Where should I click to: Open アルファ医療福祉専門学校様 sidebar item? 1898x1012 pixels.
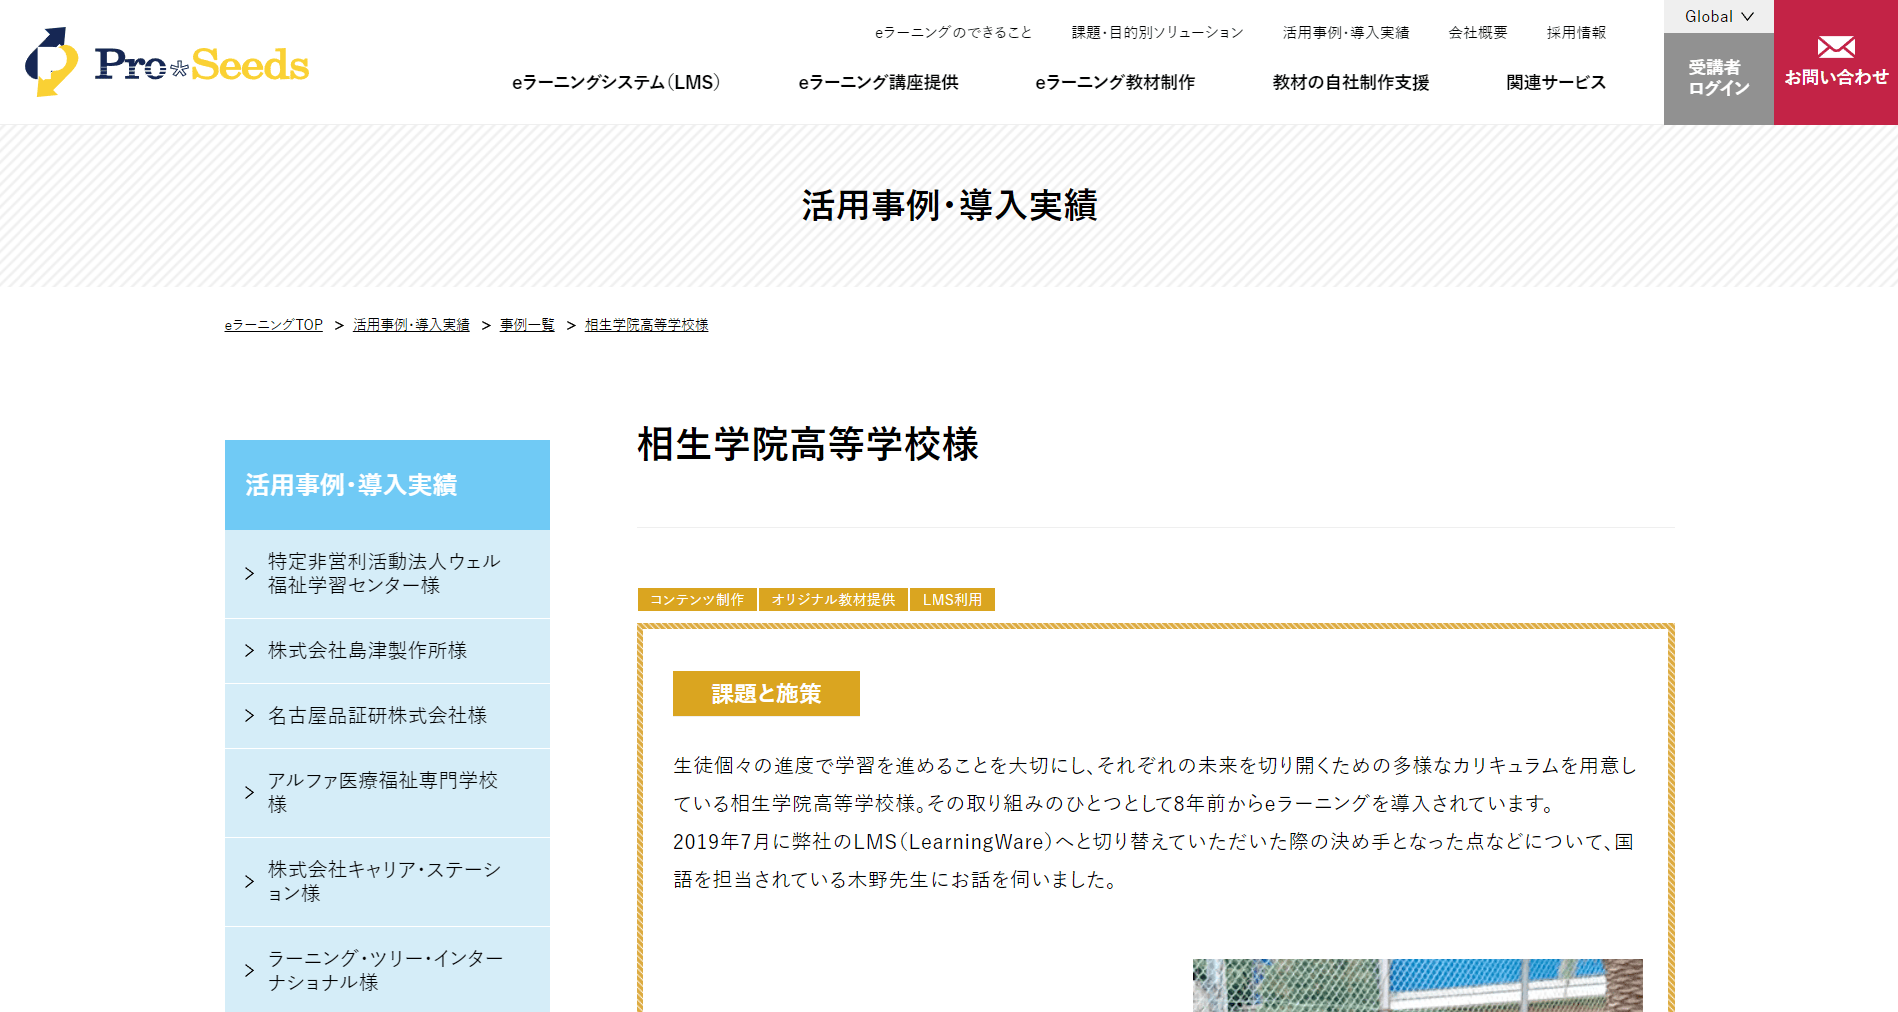click(387, 792)
